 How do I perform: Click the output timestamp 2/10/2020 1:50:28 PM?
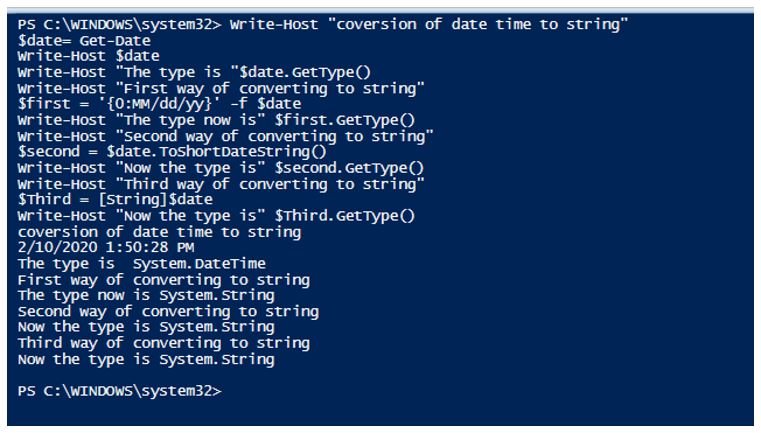(x=106, y=247)
